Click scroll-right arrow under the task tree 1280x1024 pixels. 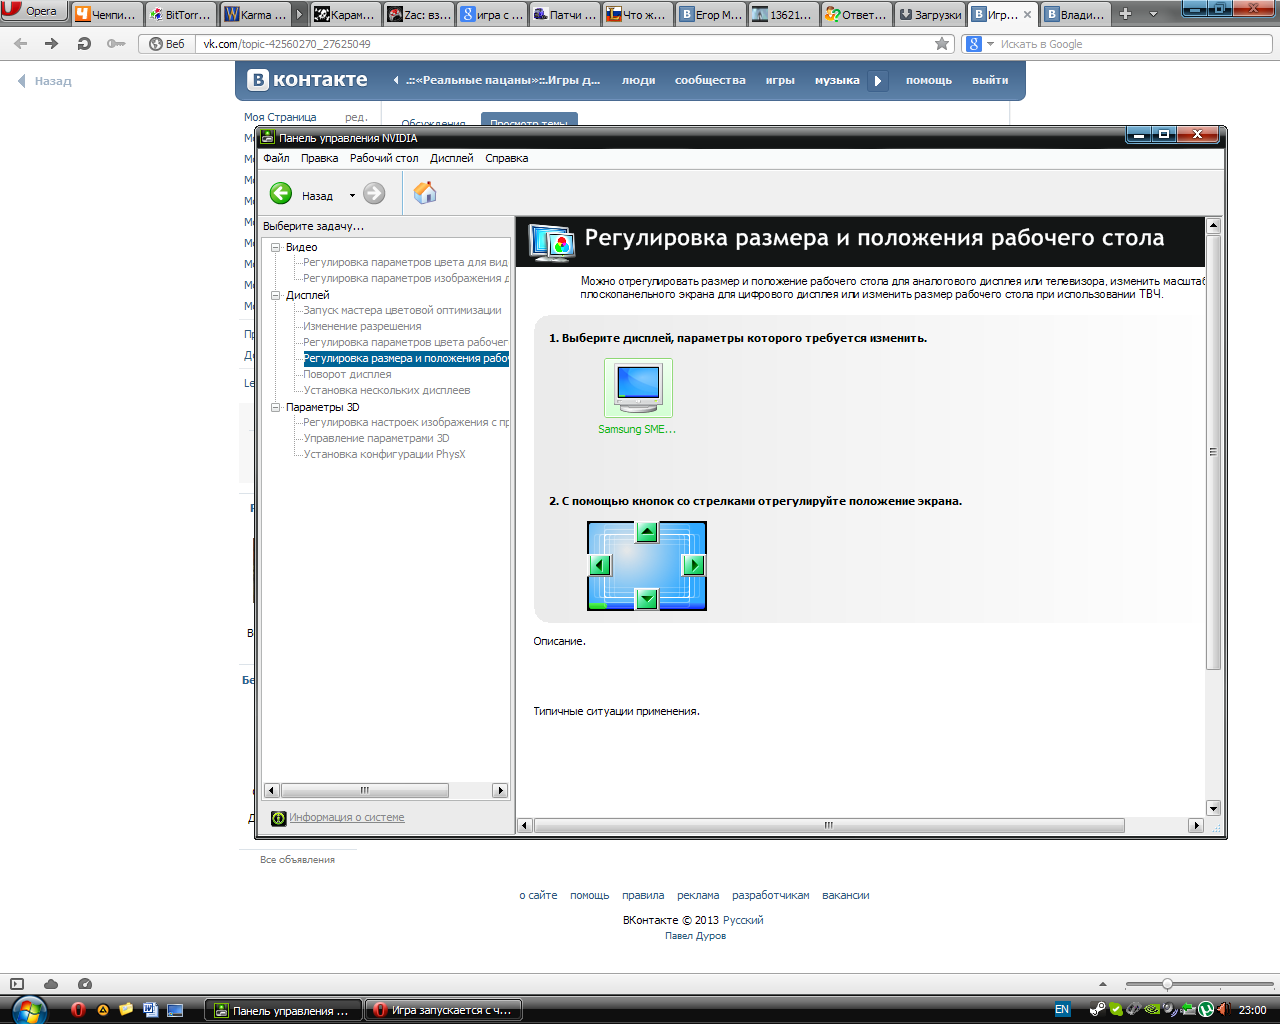(500, 790)
